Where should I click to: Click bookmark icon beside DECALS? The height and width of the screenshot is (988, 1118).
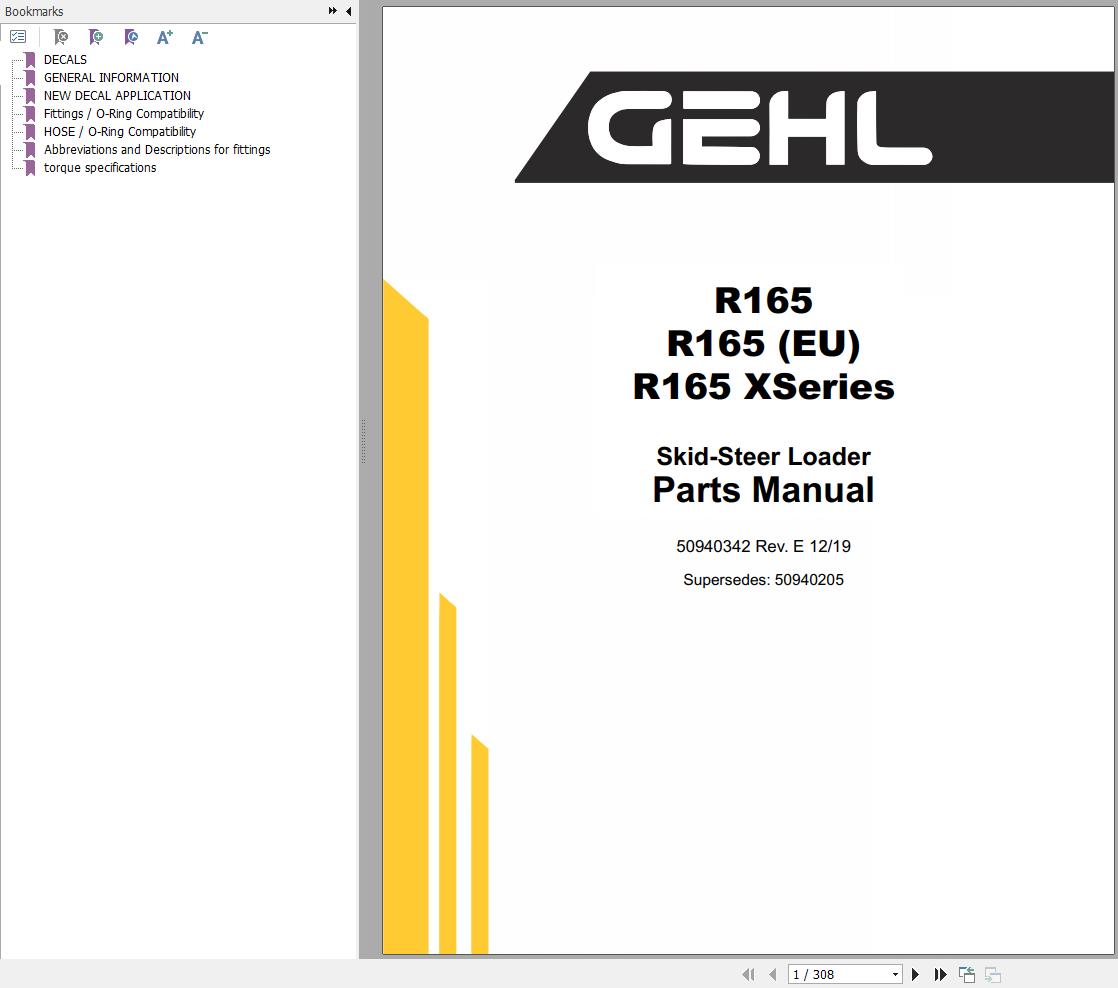coord(30,60)
